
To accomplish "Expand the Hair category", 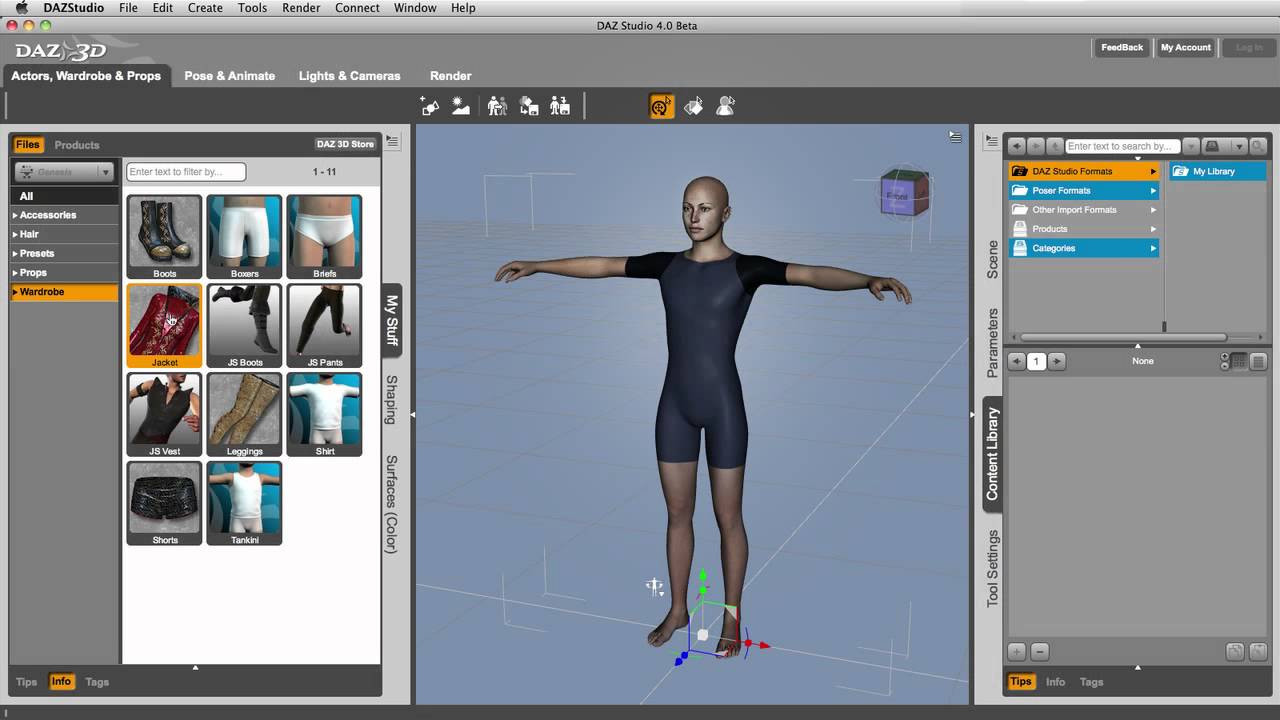I will (64, 234).
